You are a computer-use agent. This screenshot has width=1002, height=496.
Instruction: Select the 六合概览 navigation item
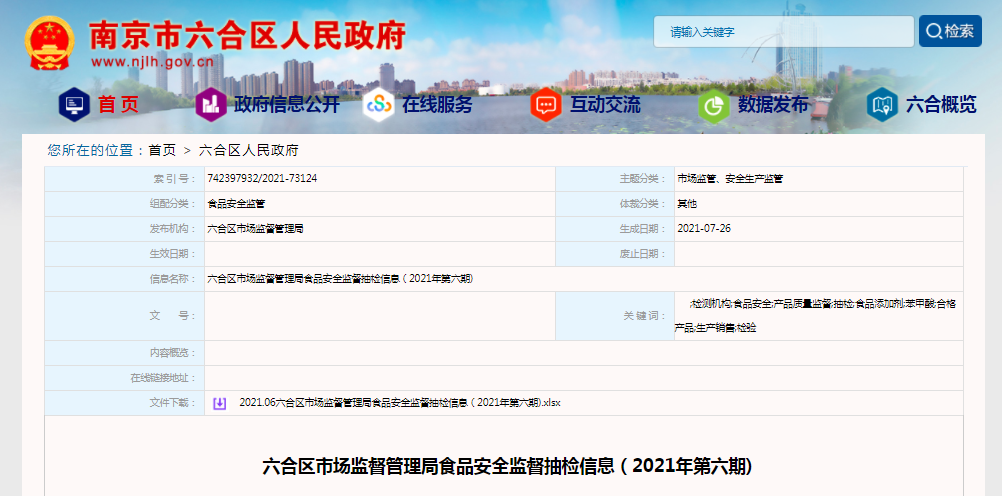coord(941,104)
